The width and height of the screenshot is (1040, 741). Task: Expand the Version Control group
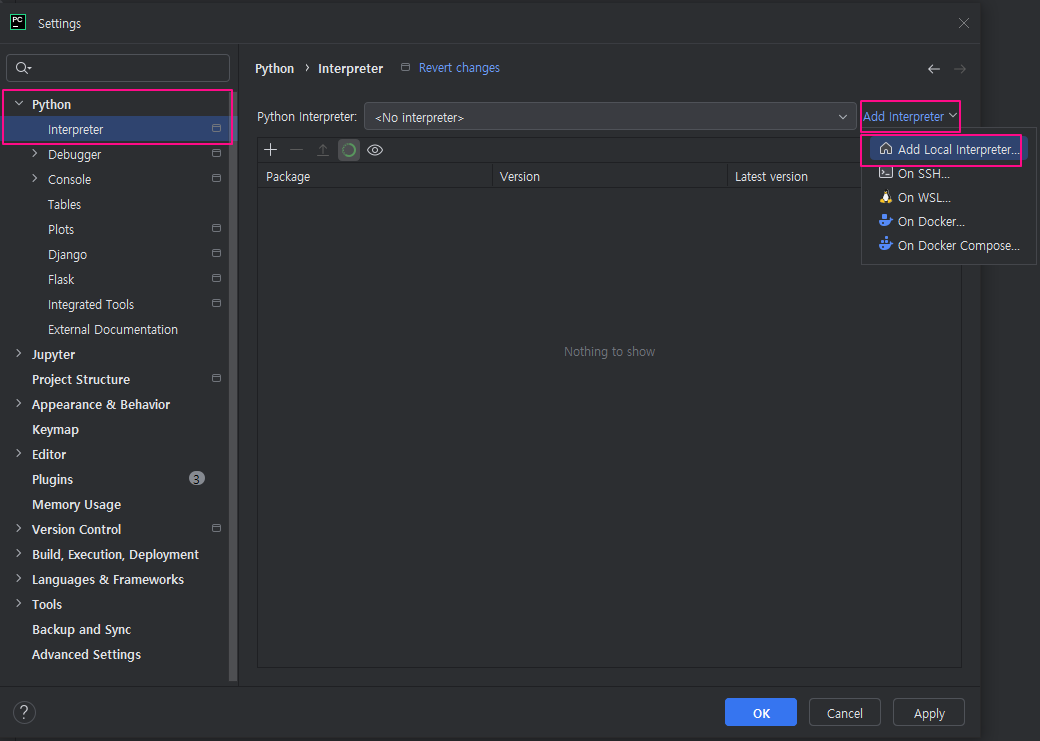pos(19,529)
